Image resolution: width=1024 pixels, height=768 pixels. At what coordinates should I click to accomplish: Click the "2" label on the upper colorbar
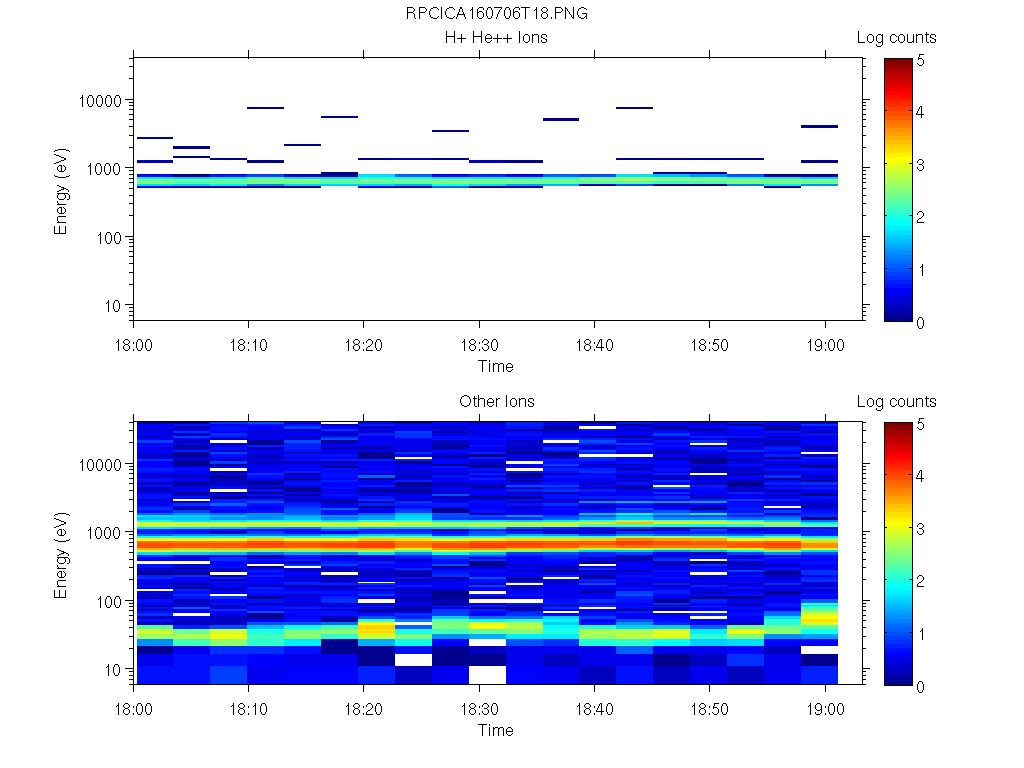(920, 217)
